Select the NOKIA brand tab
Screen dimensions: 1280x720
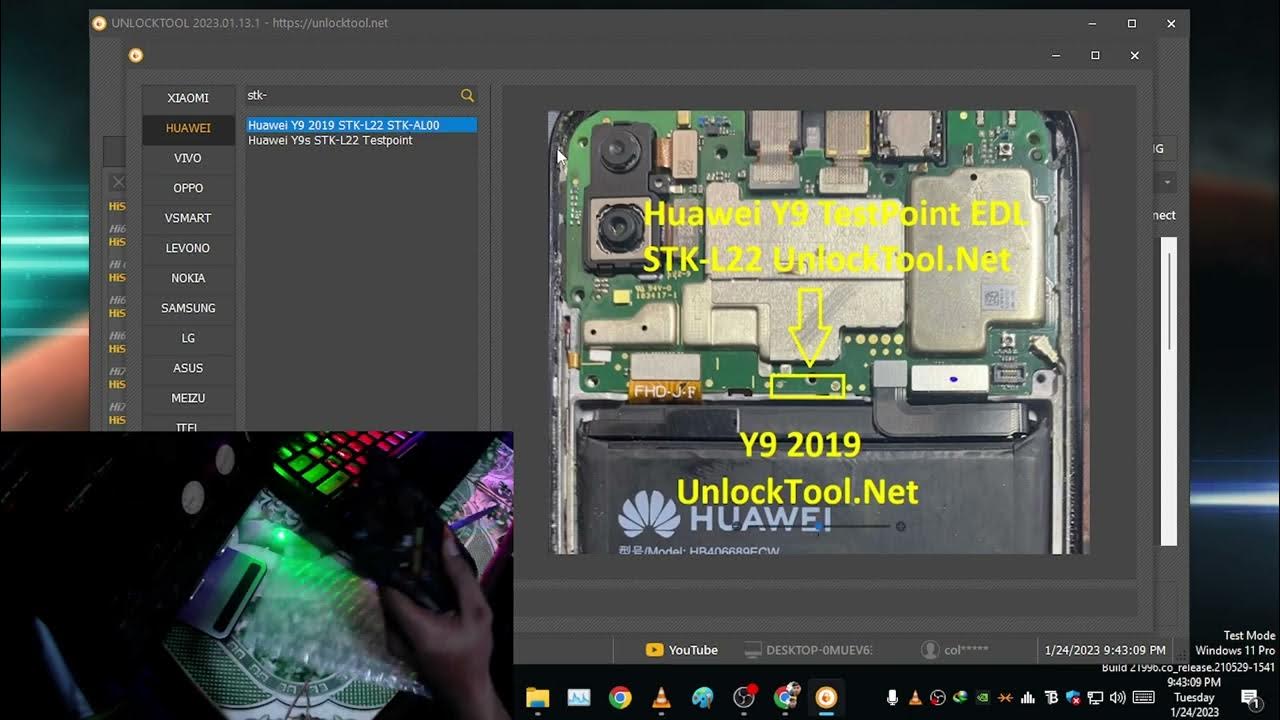188,278
